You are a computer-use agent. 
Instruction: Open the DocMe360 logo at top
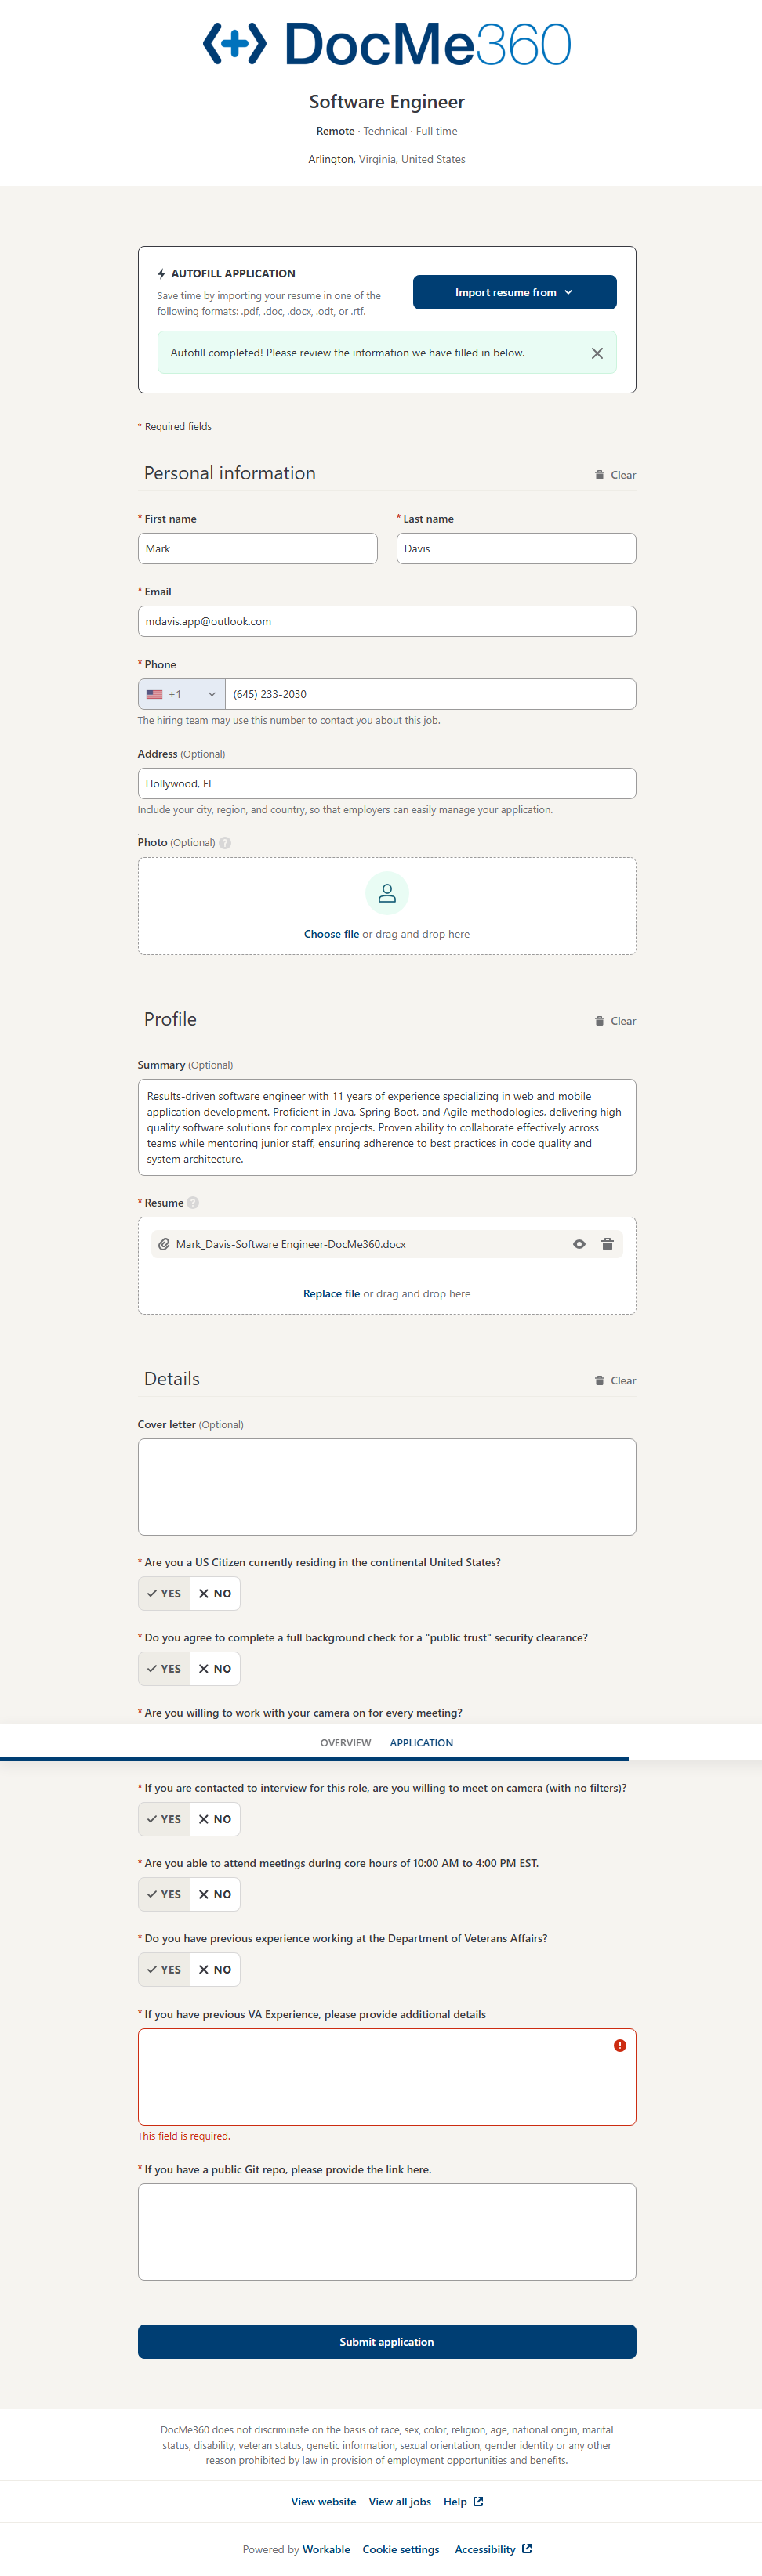tap(387, 44)
